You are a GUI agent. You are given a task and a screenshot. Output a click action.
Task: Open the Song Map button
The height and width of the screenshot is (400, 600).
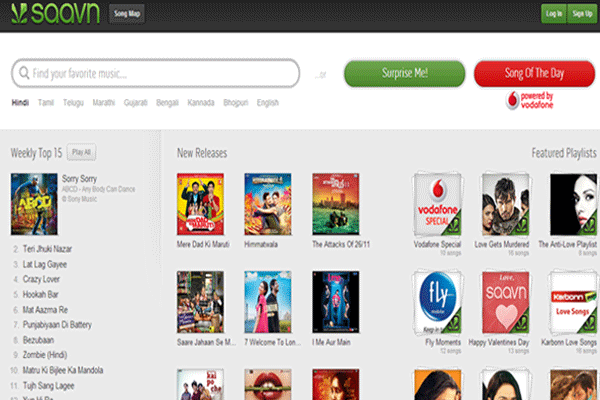click(x=127, y=14)
